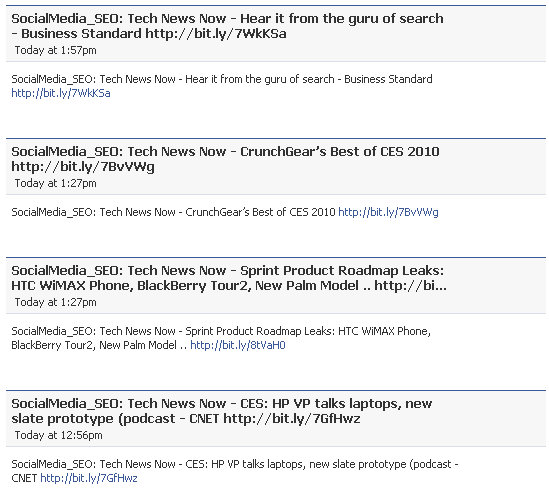The width and height of the screenshot is (549, 491).
Task: Open the 'Sprint Product Roadmap Leaks' note title
Action: point(229,278)
